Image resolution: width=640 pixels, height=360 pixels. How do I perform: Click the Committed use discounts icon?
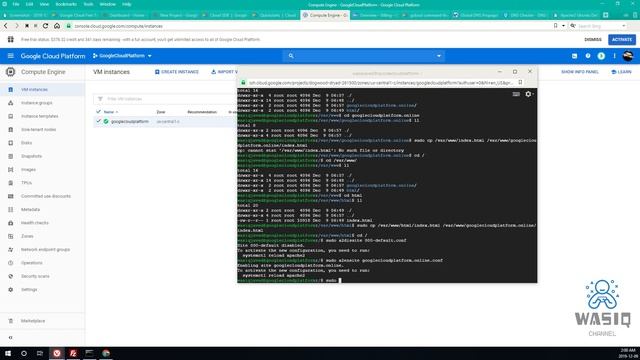(11, 196)
